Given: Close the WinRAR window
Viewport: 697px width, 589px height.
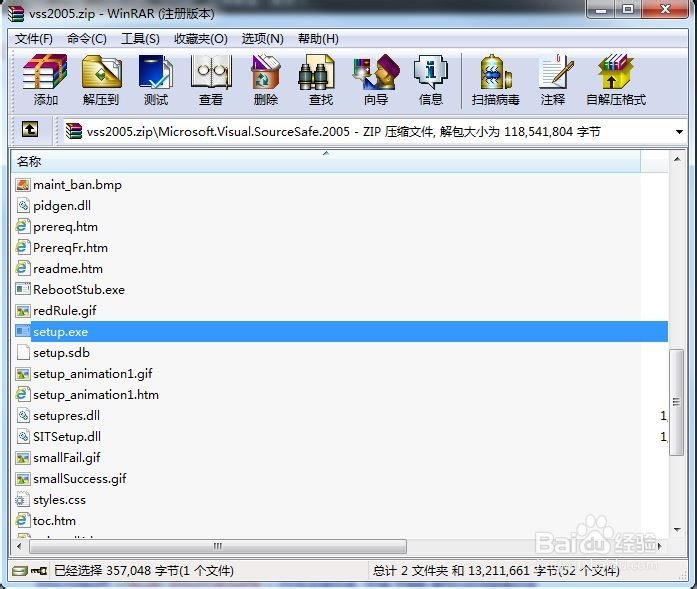Looking at the screenshot, I should pos(665,9).
